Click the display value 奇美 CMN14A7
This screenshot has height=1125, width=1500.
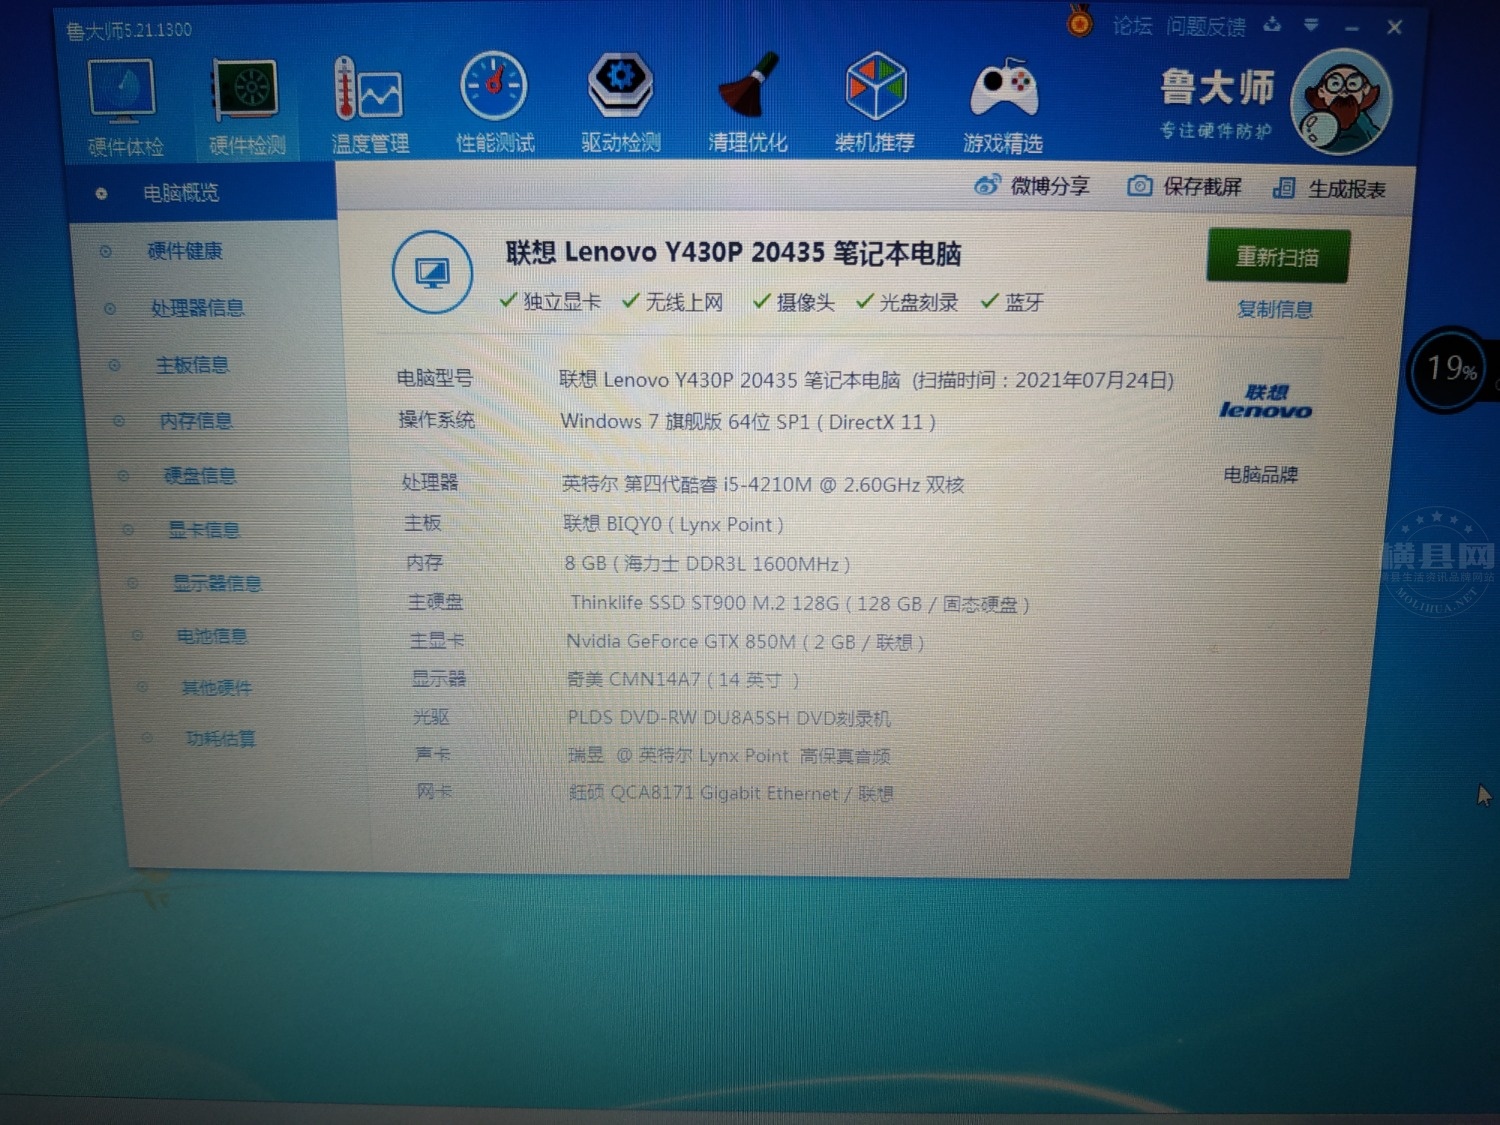(683, 680)
